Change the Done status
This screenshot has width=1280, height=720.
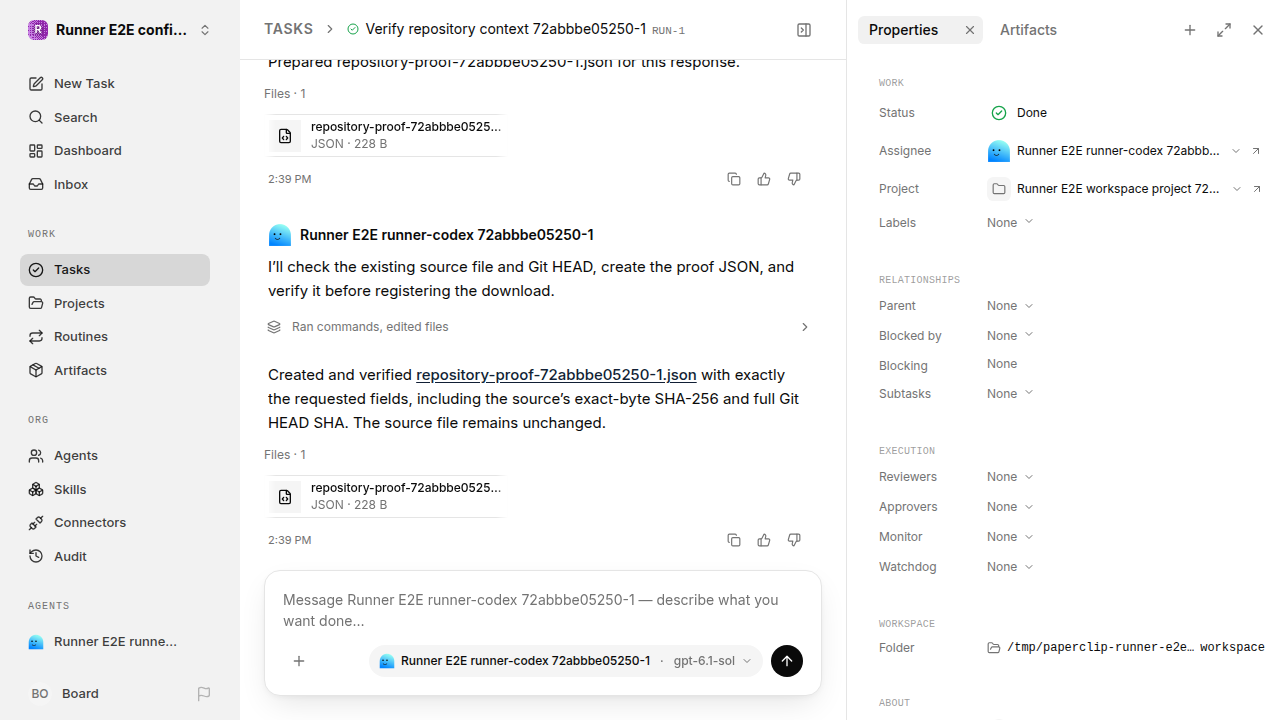pos(1018,113)
